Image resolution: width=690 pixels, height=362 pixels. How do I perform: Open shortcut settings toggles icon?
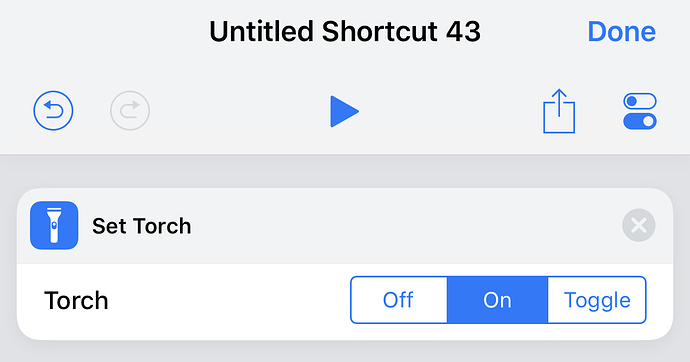coord(640,111)
